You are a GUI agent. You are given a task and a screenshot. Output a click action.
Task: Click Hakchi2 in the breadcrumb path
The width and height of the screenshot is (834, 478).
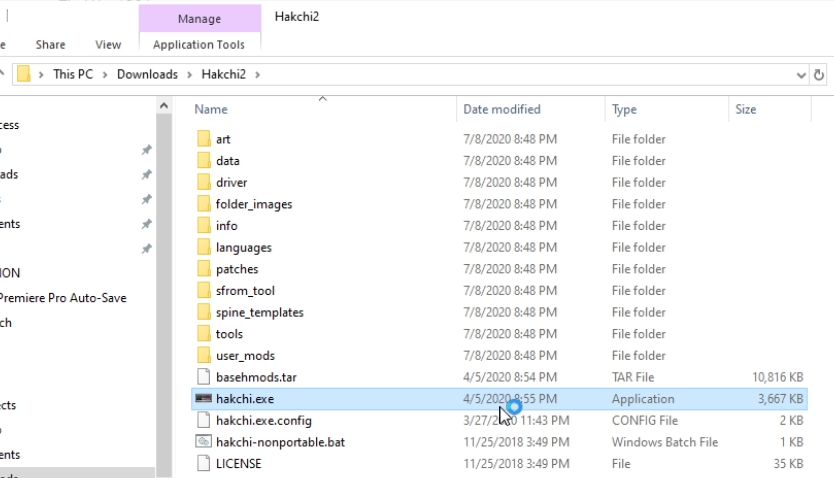point(223,74)
